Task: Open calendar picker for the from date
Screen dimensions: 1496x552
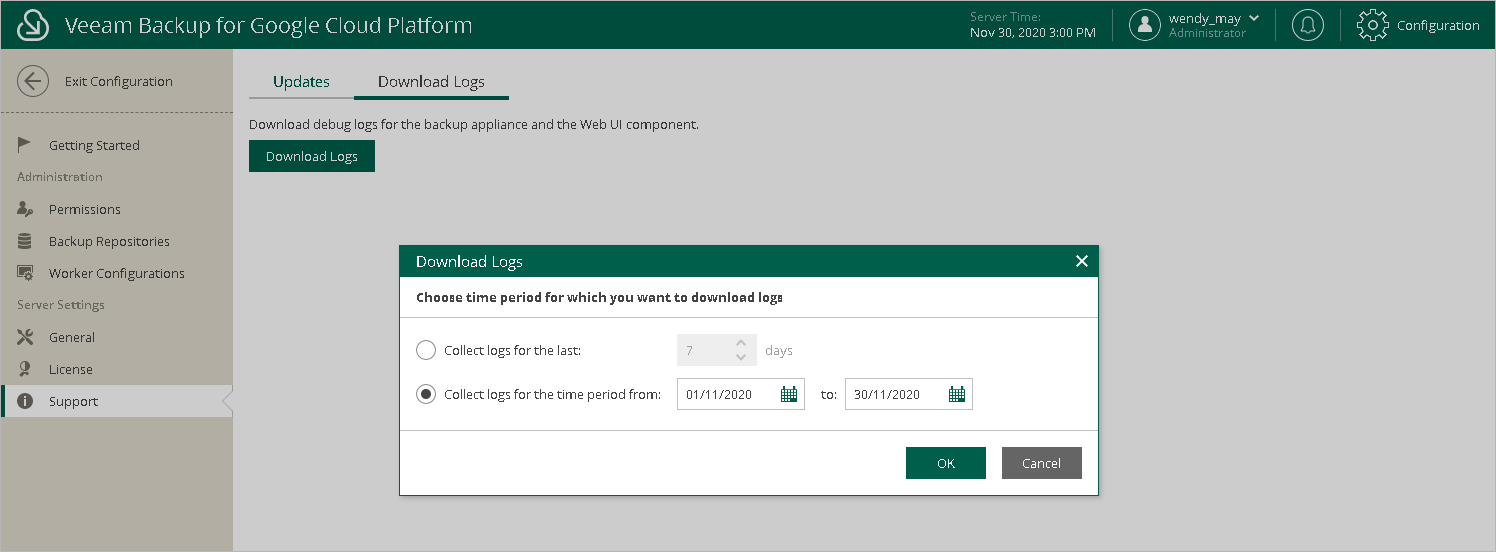Action: pyautogui.click(x=789, y=394)
